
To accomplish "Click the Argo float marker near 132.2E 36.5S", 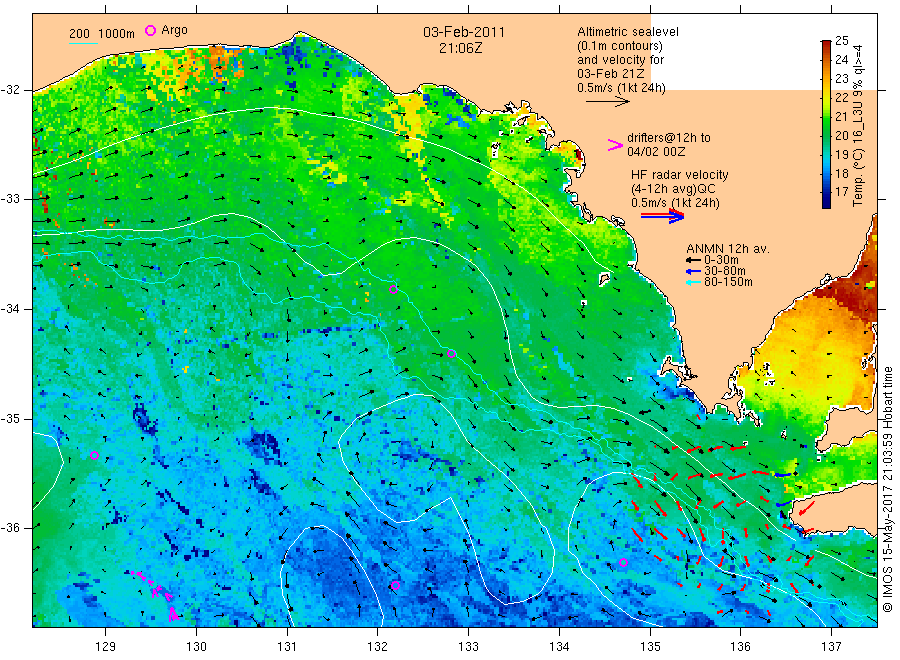I will [395, 585].
